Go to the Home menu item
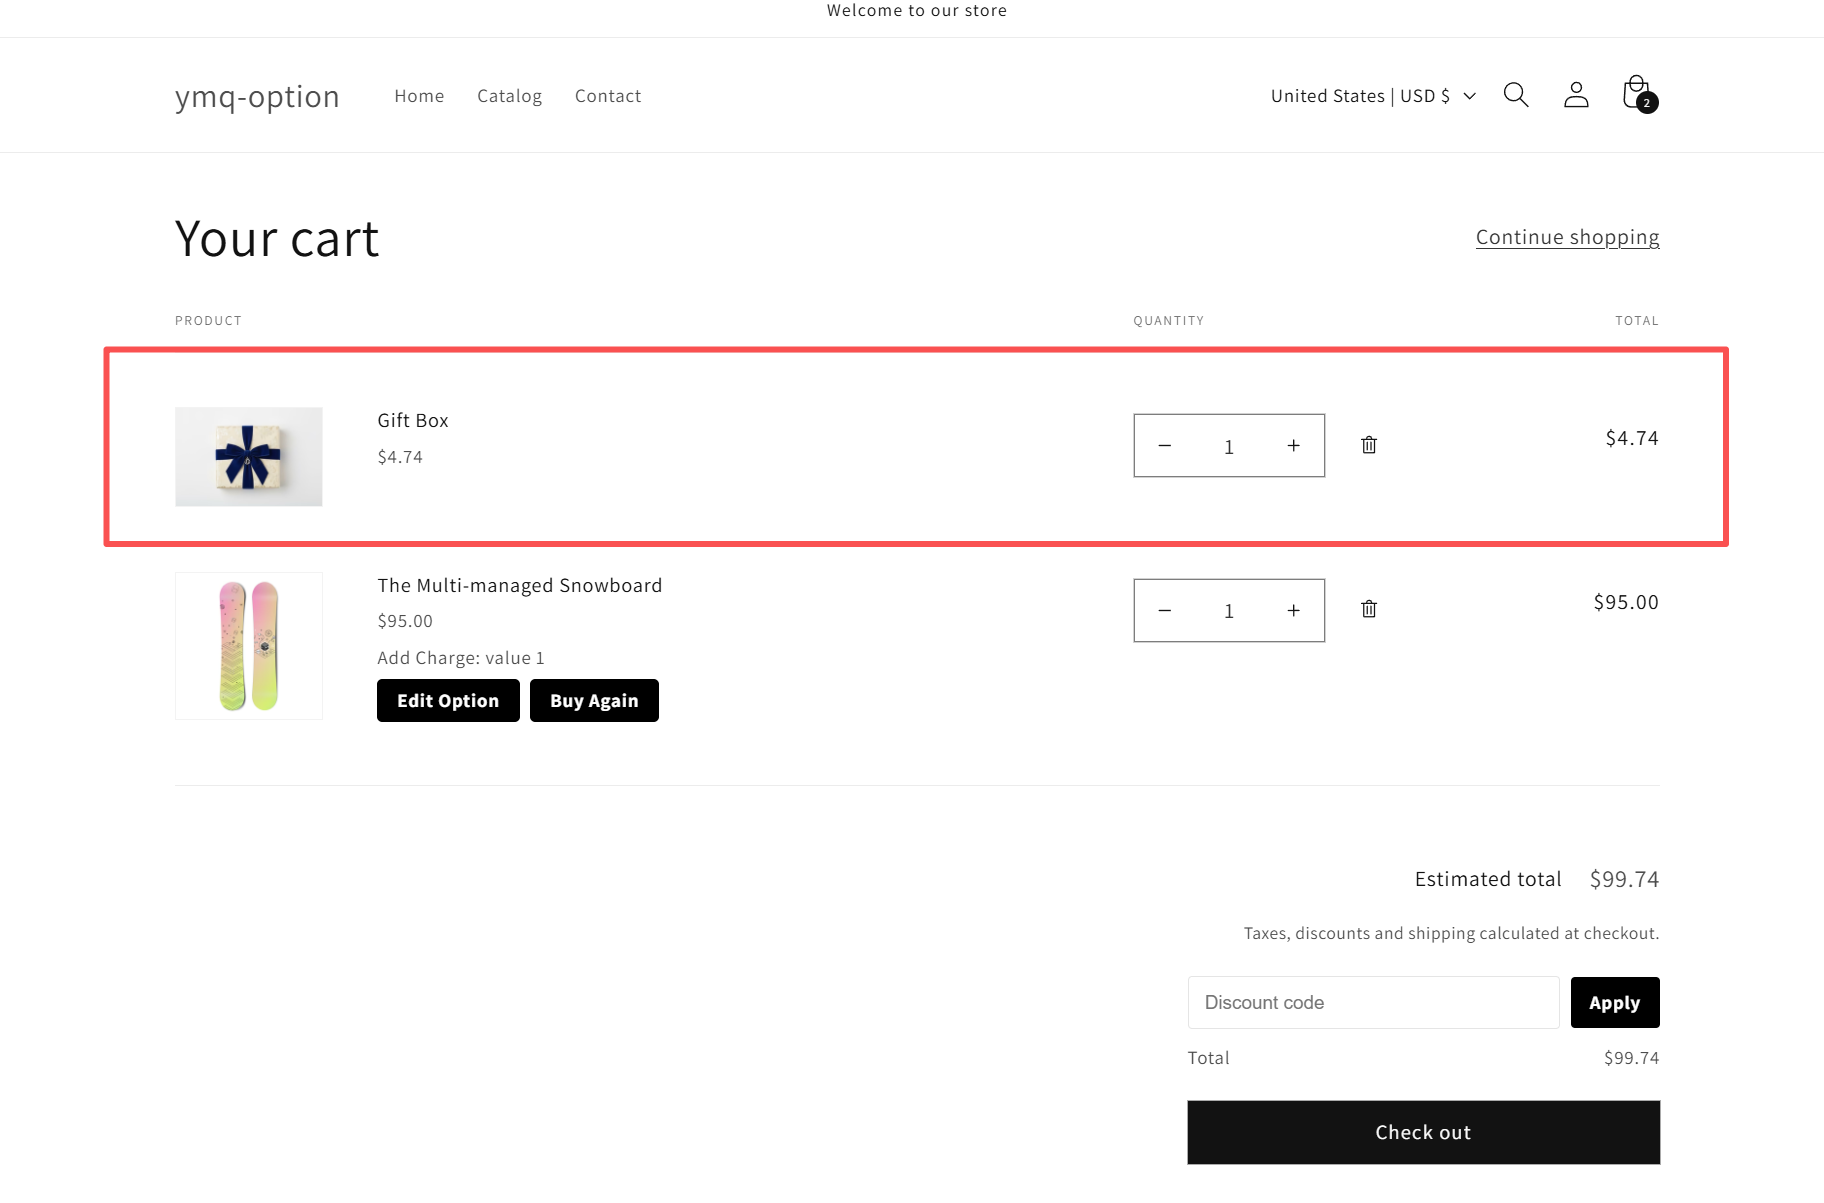The image size is (1824, 1203). click(419, 96)
